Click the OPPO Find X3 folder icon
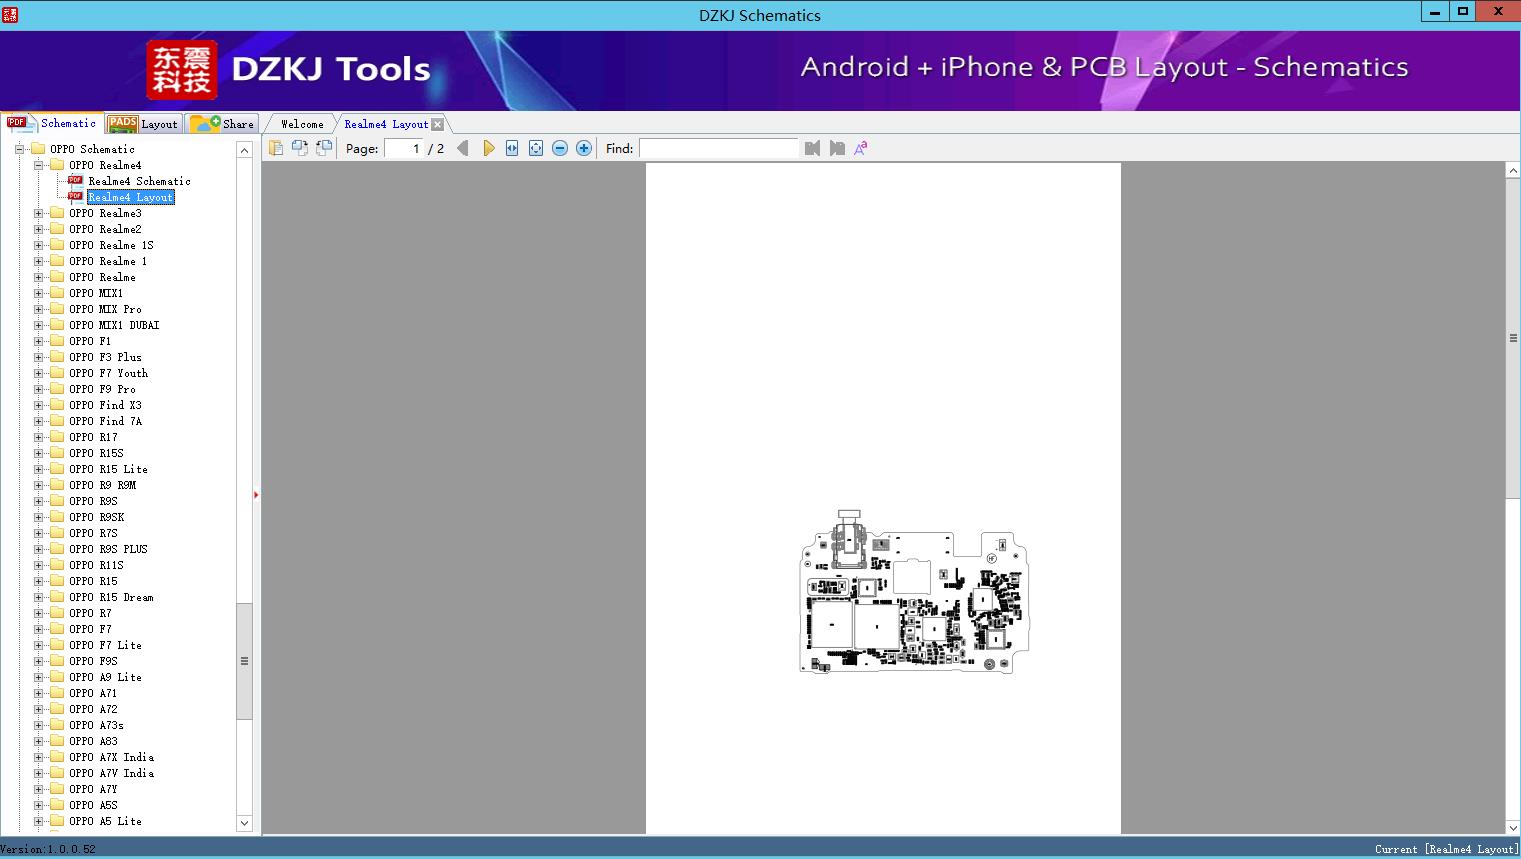1521x859 pixels. (x=57, y=405)
